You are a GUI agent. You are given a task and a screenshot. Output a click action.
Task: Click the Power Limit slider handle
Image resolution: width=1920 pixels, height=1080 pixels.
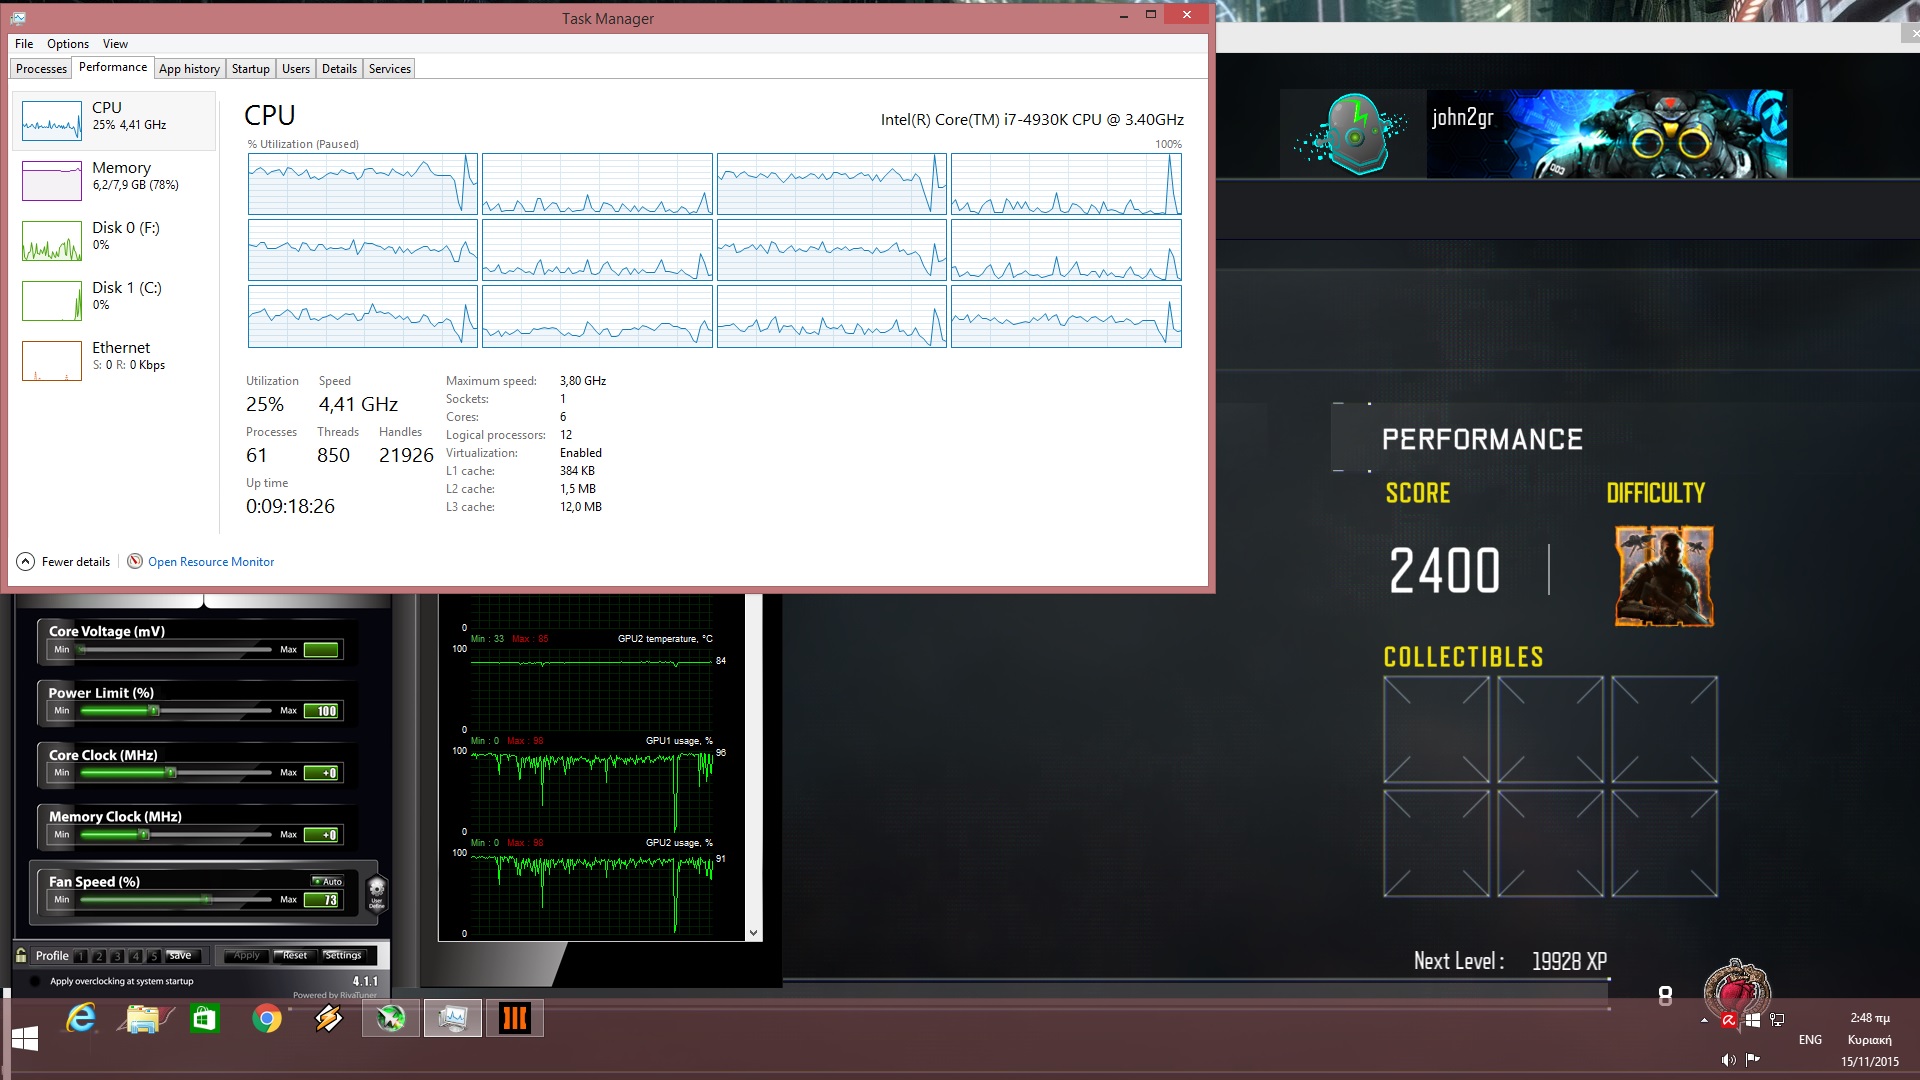(x=154, y=711)
